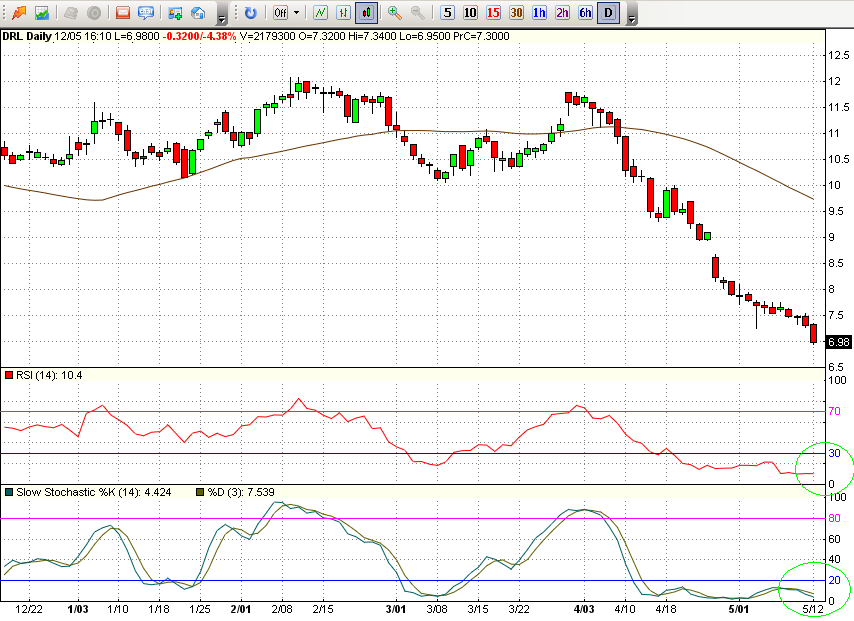The height and width of the screenshot is (621, 854).
Task: Click the RSI (14) red legend swatch
Action: point(10,375)
